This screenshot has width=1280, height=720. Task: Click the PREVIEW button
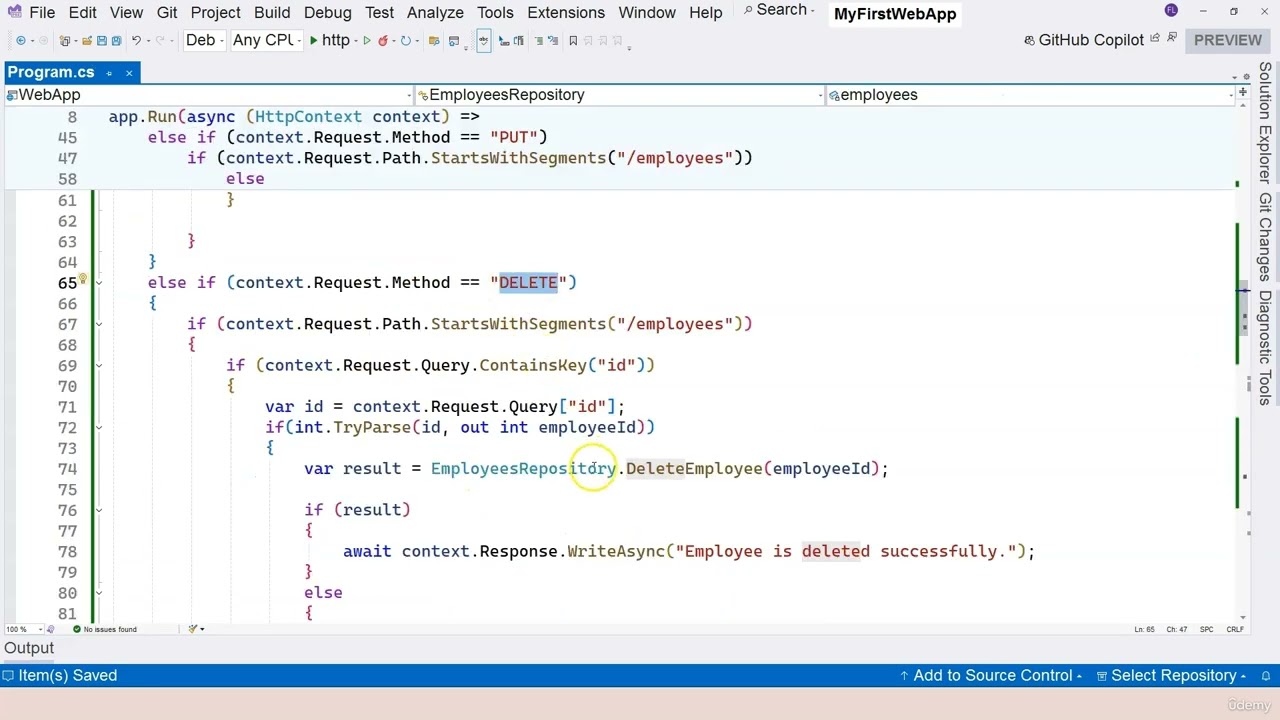pyautogui.click(x=1228, y=40)
